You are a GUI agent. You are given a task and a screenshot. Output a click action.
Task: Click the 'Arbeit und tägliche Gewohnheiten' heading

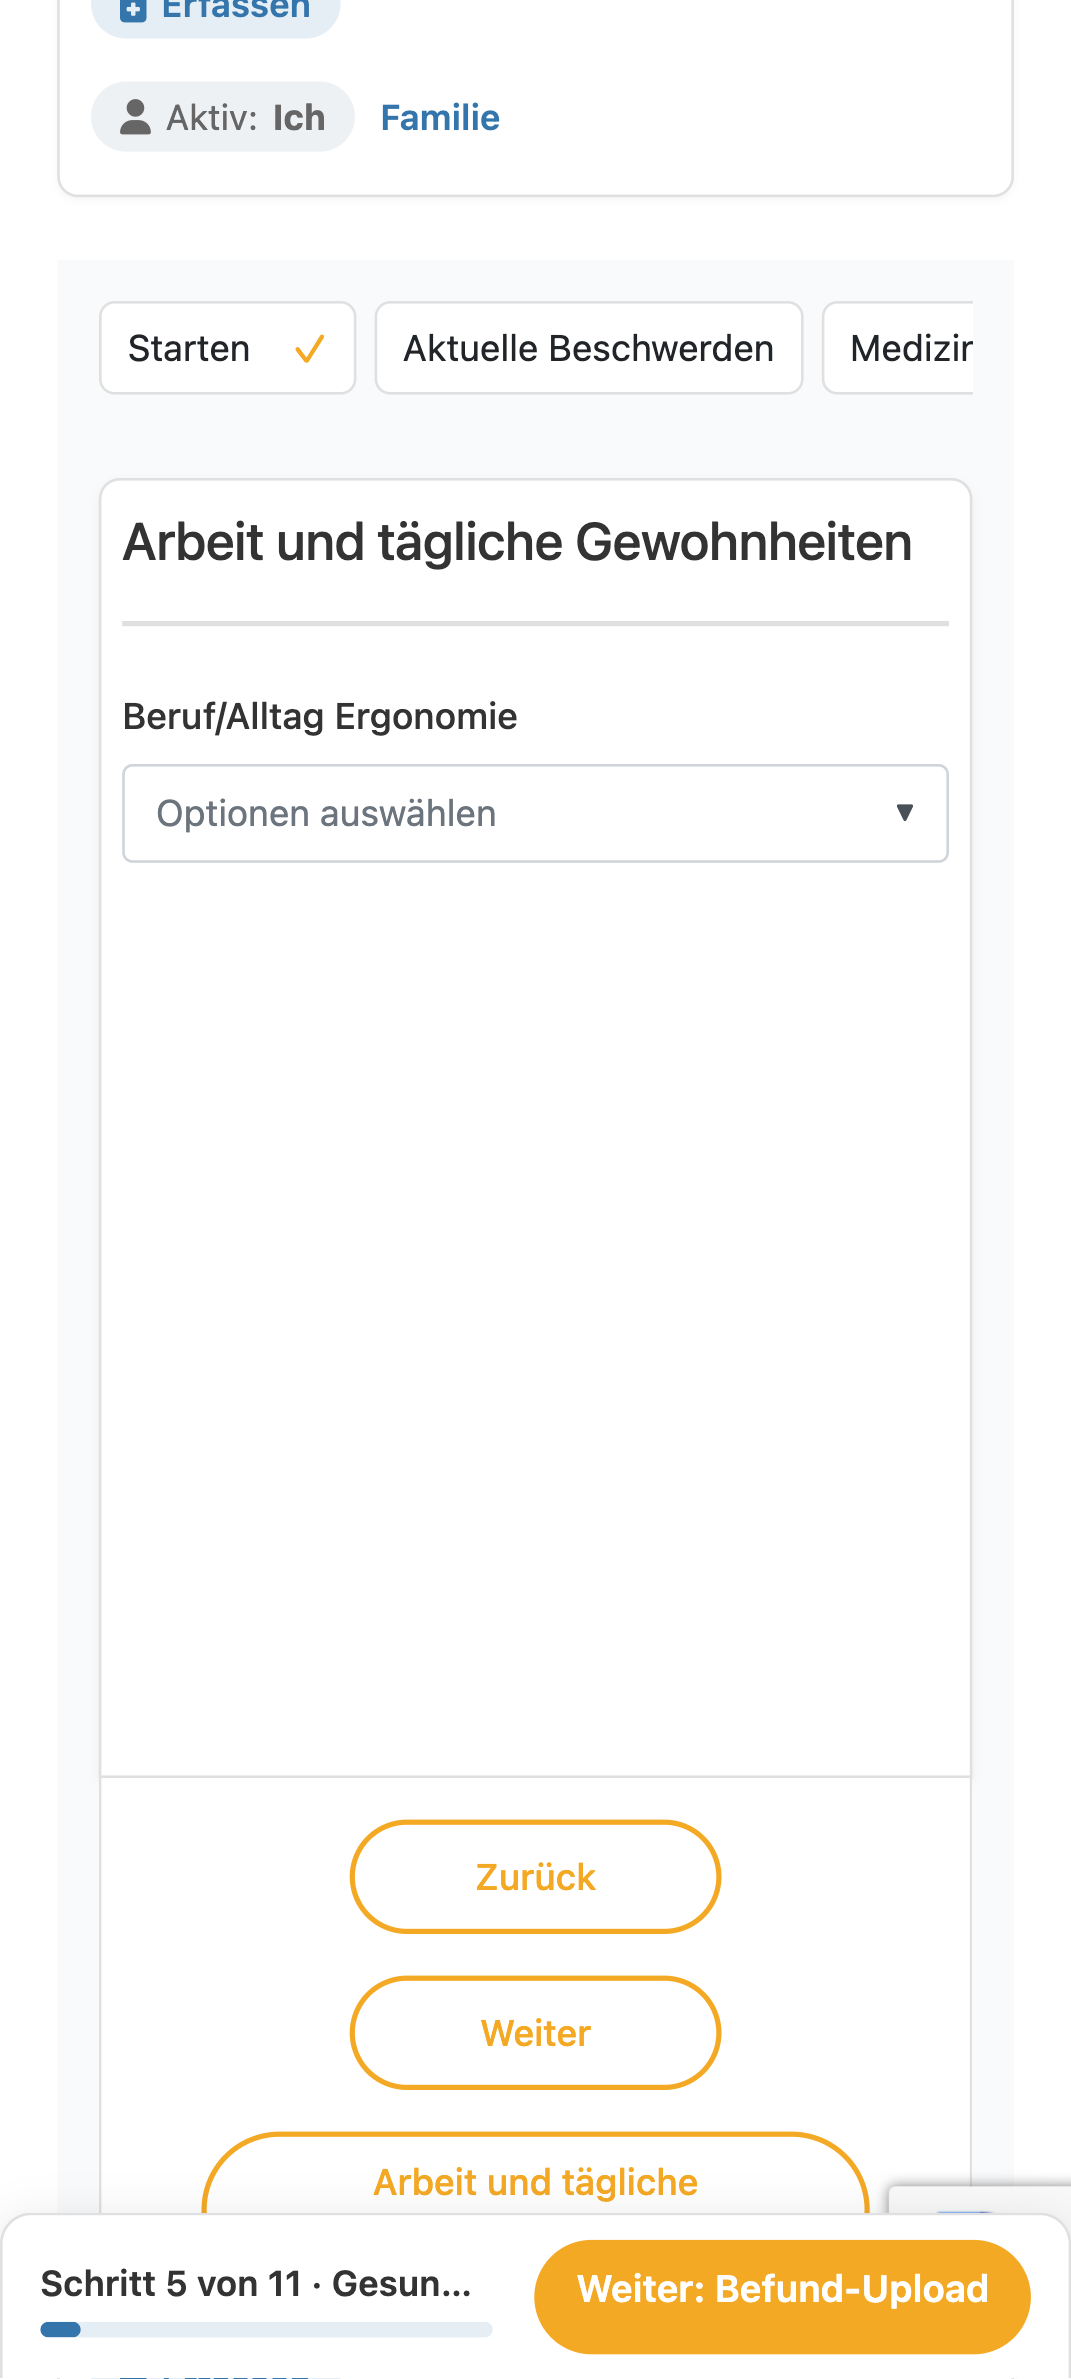pos(518,543)
